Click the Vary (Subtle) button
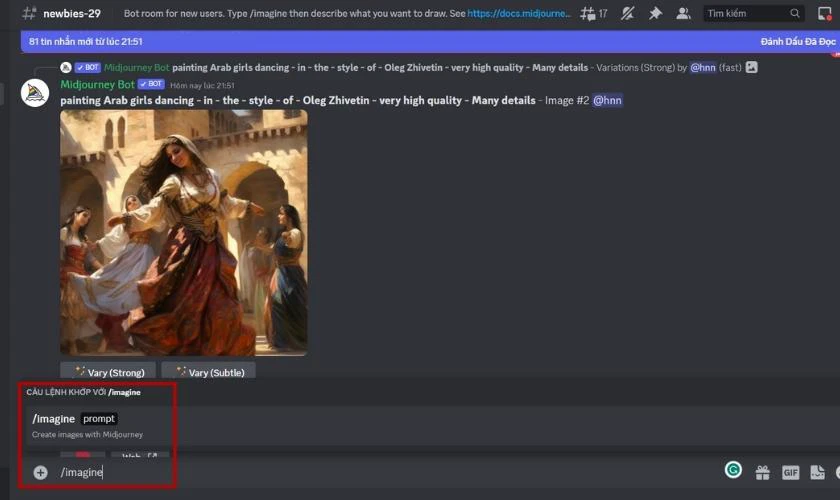Screen dimensions: 840x500 pyautogui.click(x=208, y=371)
